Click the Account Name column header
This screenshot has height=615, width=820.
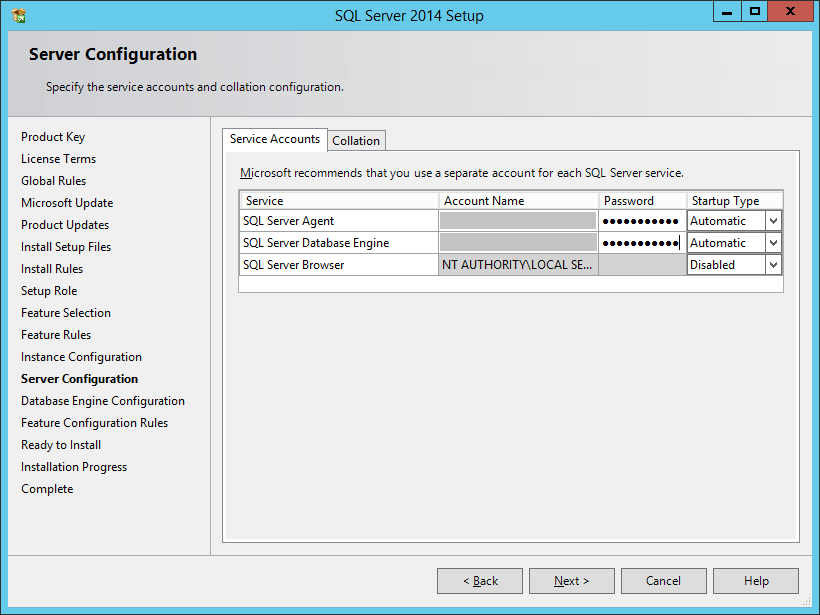(x=518, y=201)
